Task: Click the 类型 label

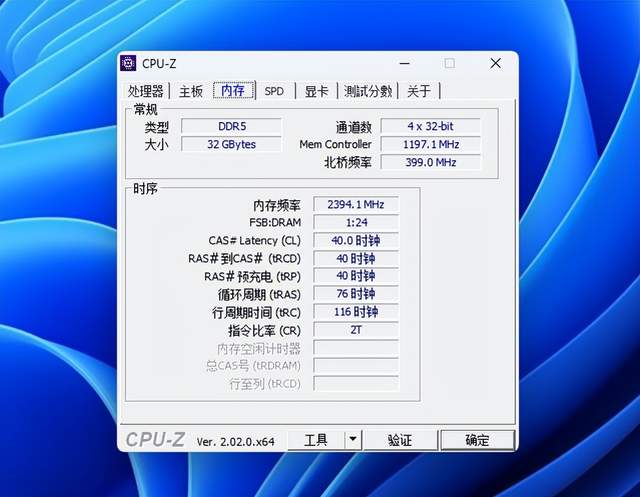Action: tap(156, 127)
